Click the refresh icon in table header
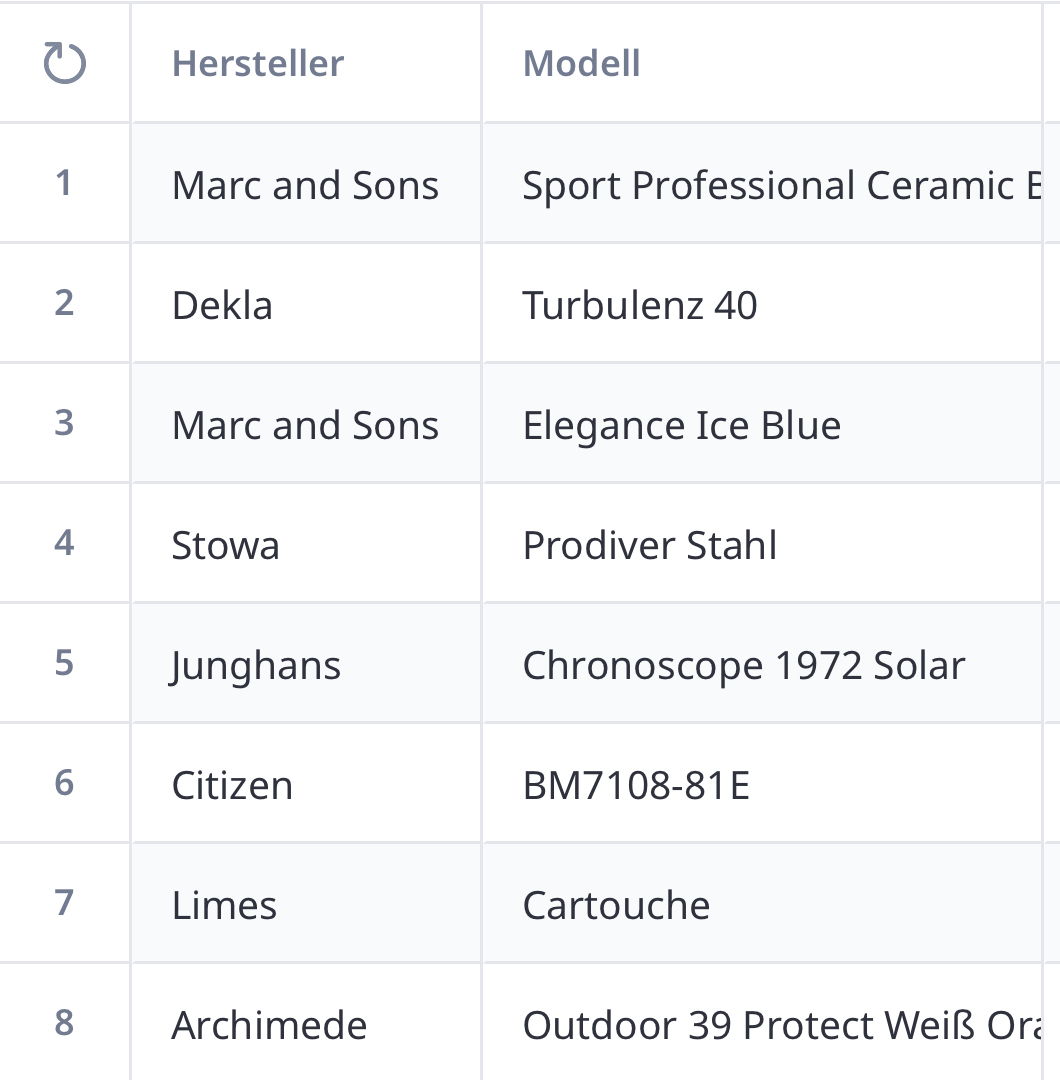Viewport: 1060px width, 1080px height. click(65, 64)
